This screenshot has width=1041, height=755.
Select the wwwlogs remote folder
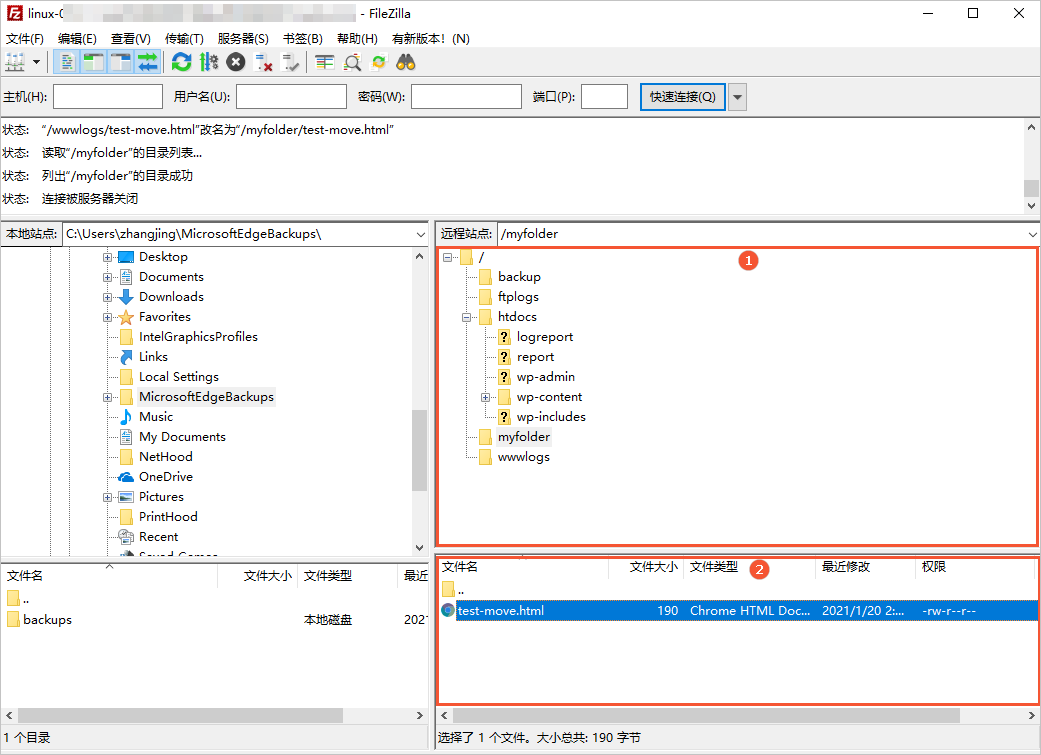click(x=523, y=457)
